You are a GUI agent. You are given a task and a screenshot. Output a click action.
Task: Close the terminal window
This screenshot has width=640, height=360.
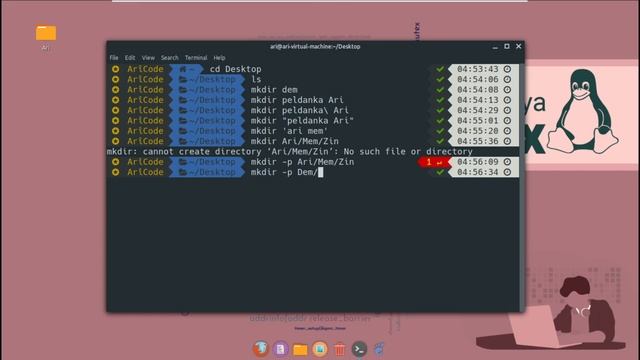tap(518, 47)
